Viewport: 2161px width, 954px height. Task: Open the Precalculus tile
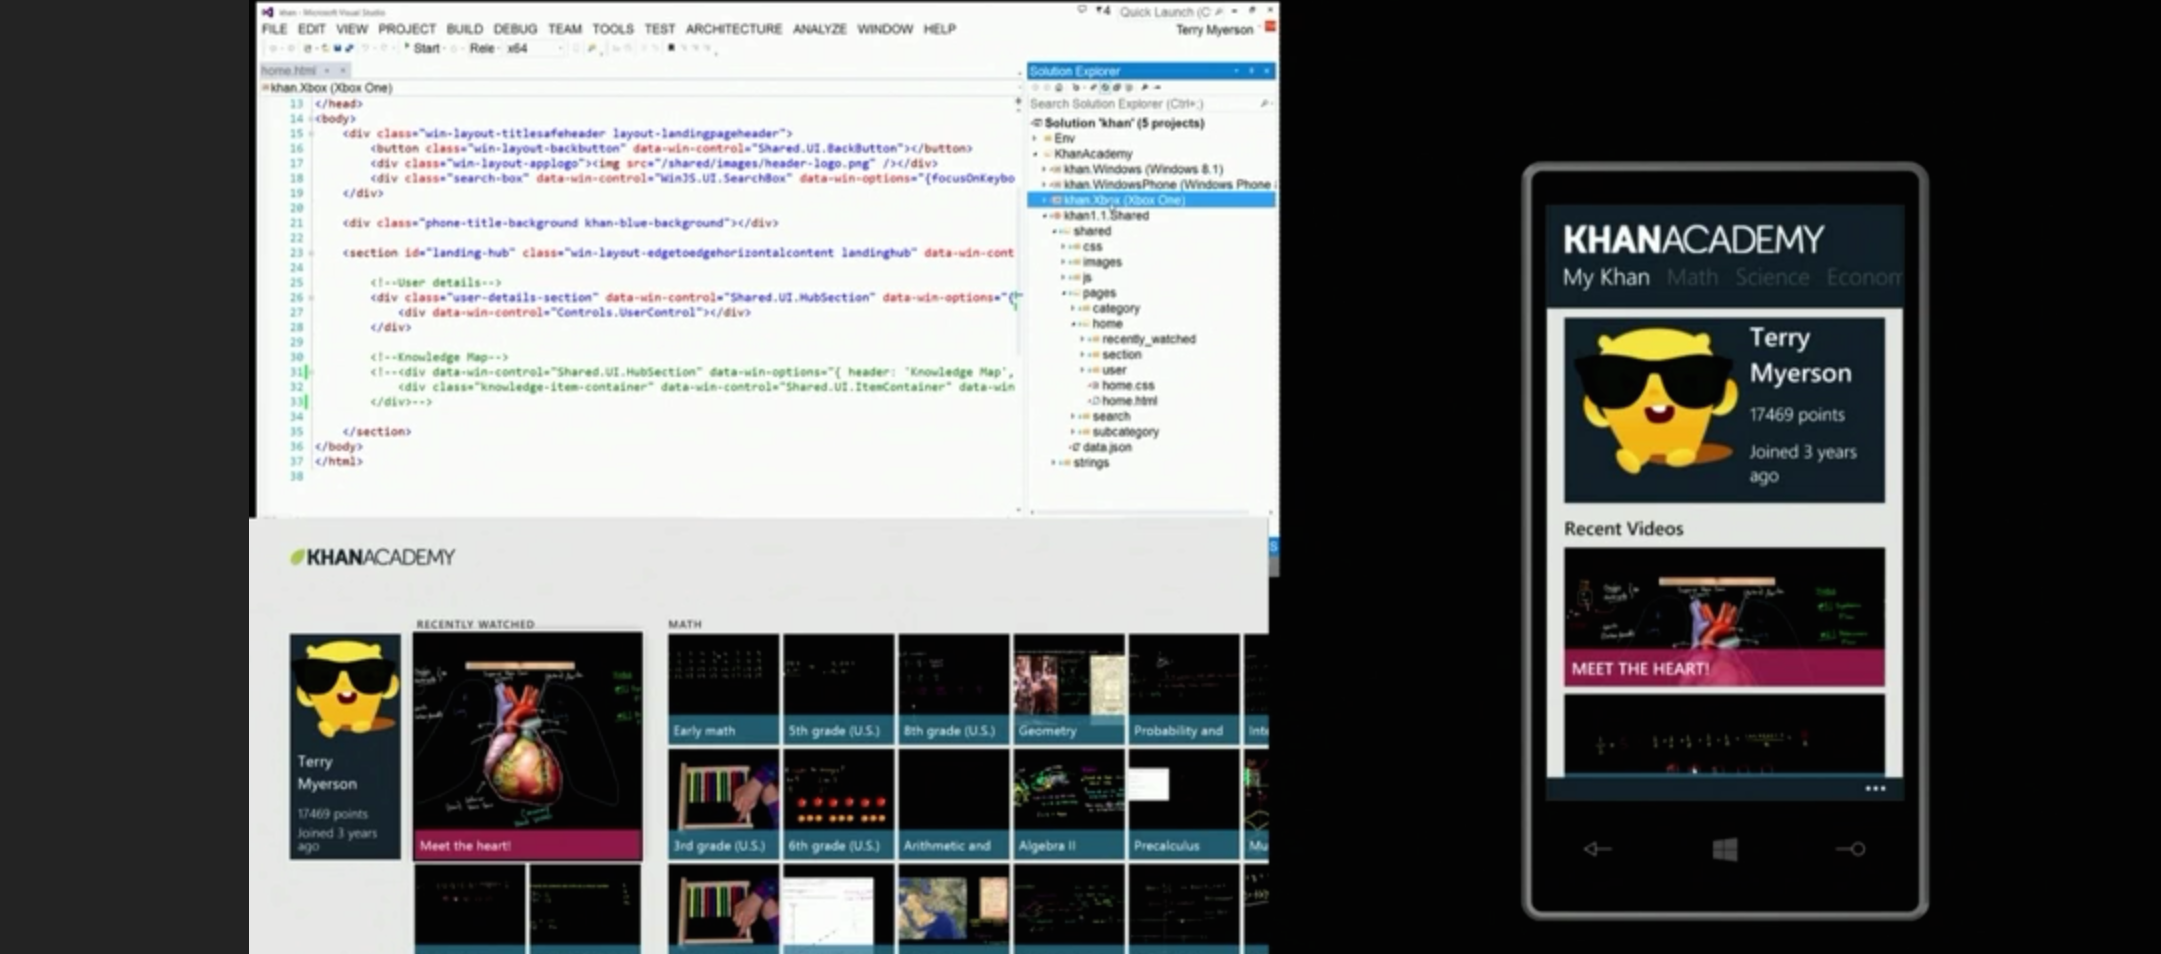click(1183, 803)
